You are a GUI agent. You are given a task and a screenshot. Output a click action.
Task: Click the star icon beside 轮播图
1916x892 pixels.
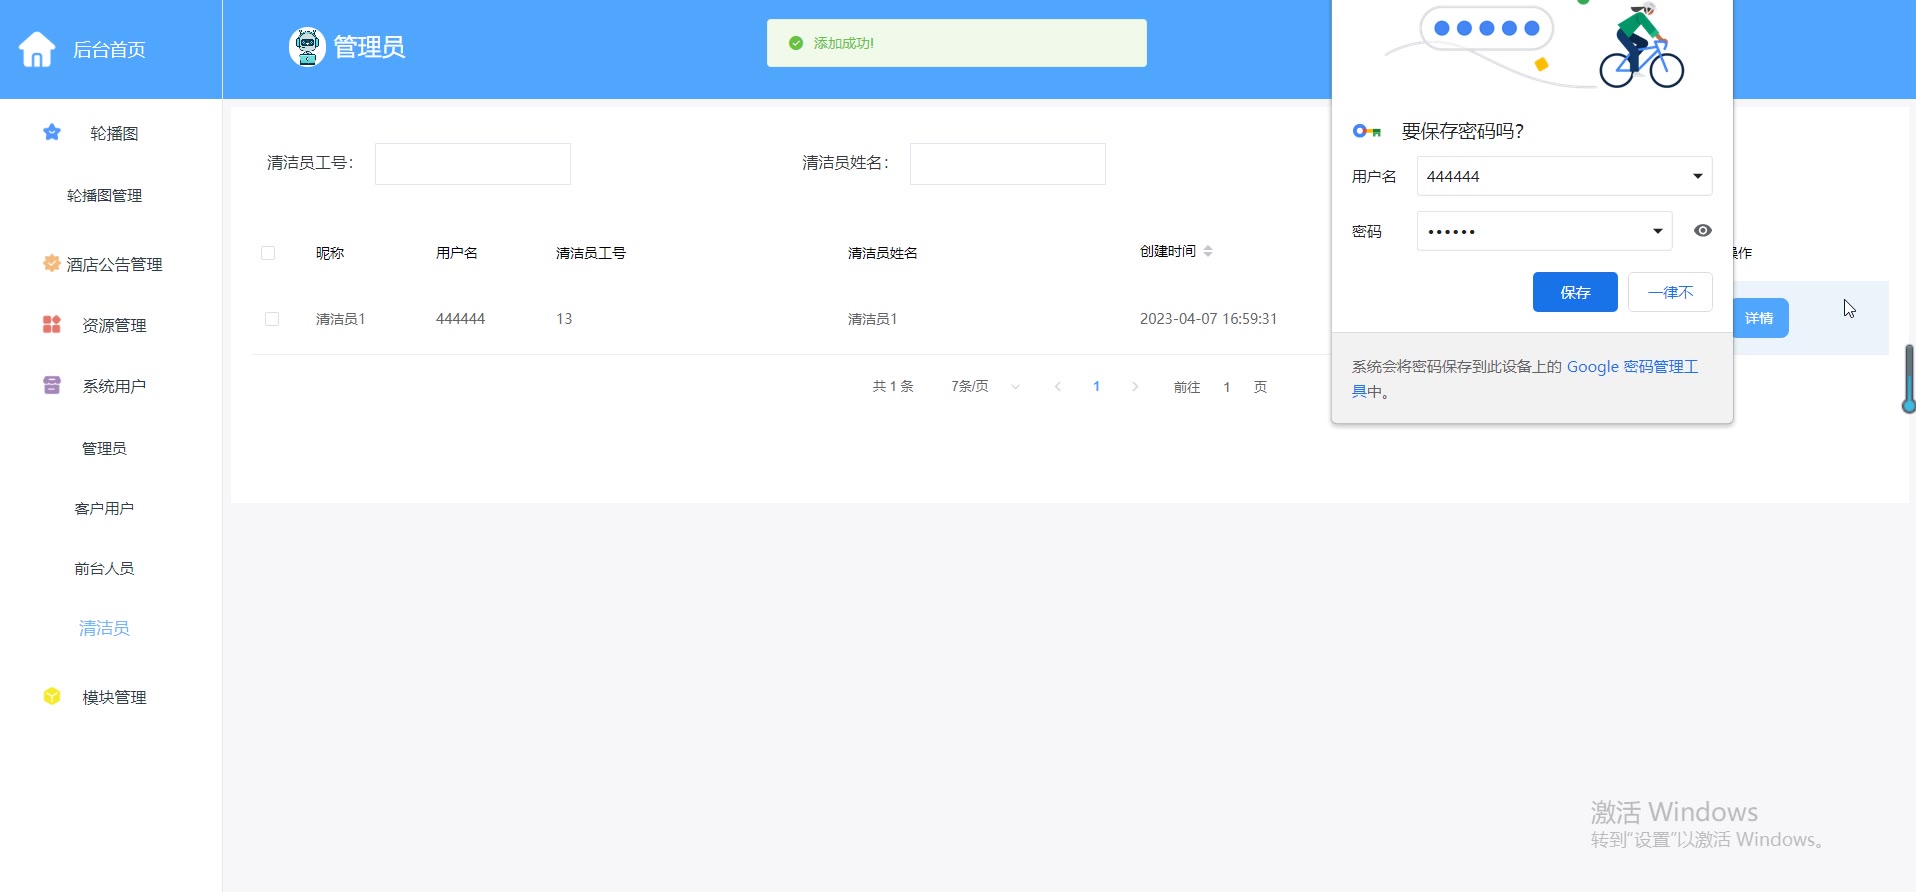coord(52,132)
